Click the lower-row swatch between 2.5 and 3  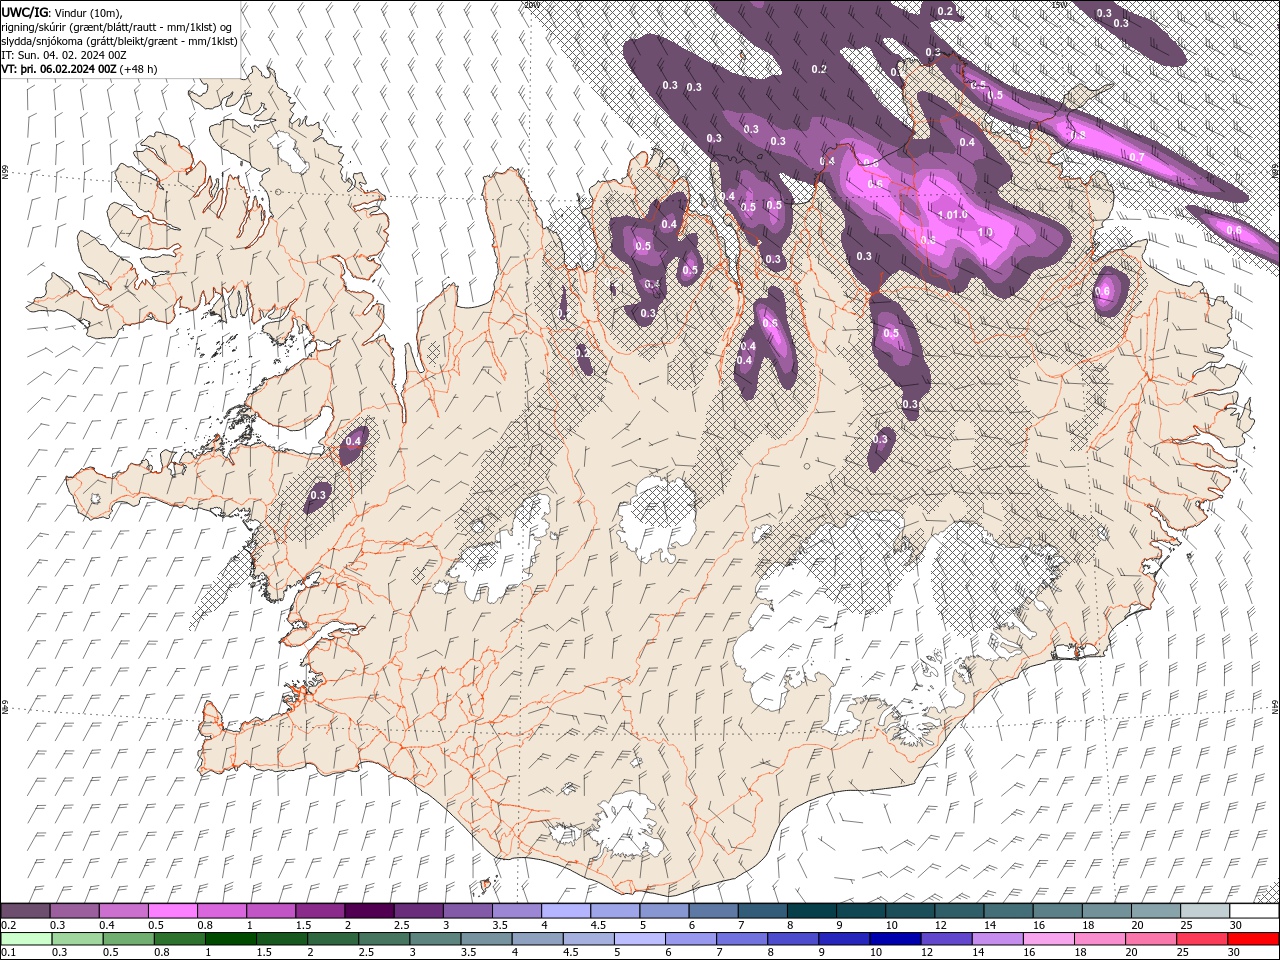pos(385,939)
